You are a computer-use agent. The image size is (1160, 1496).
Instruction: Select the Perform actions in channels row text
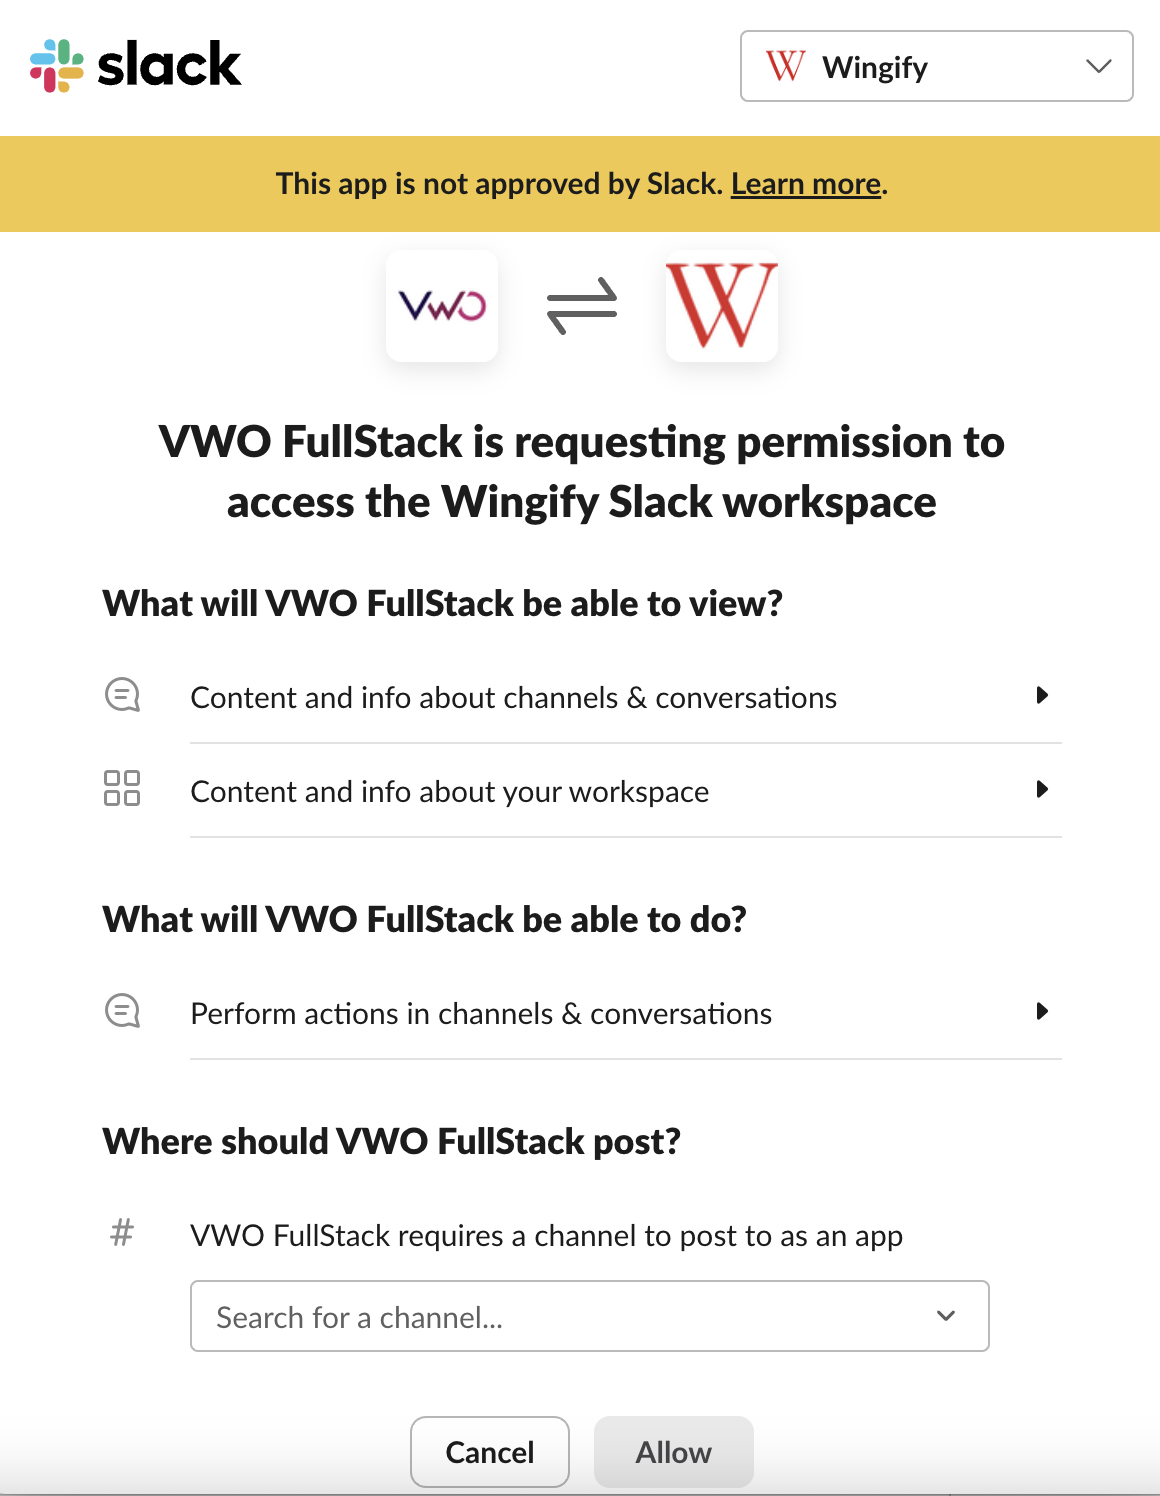481,1014
